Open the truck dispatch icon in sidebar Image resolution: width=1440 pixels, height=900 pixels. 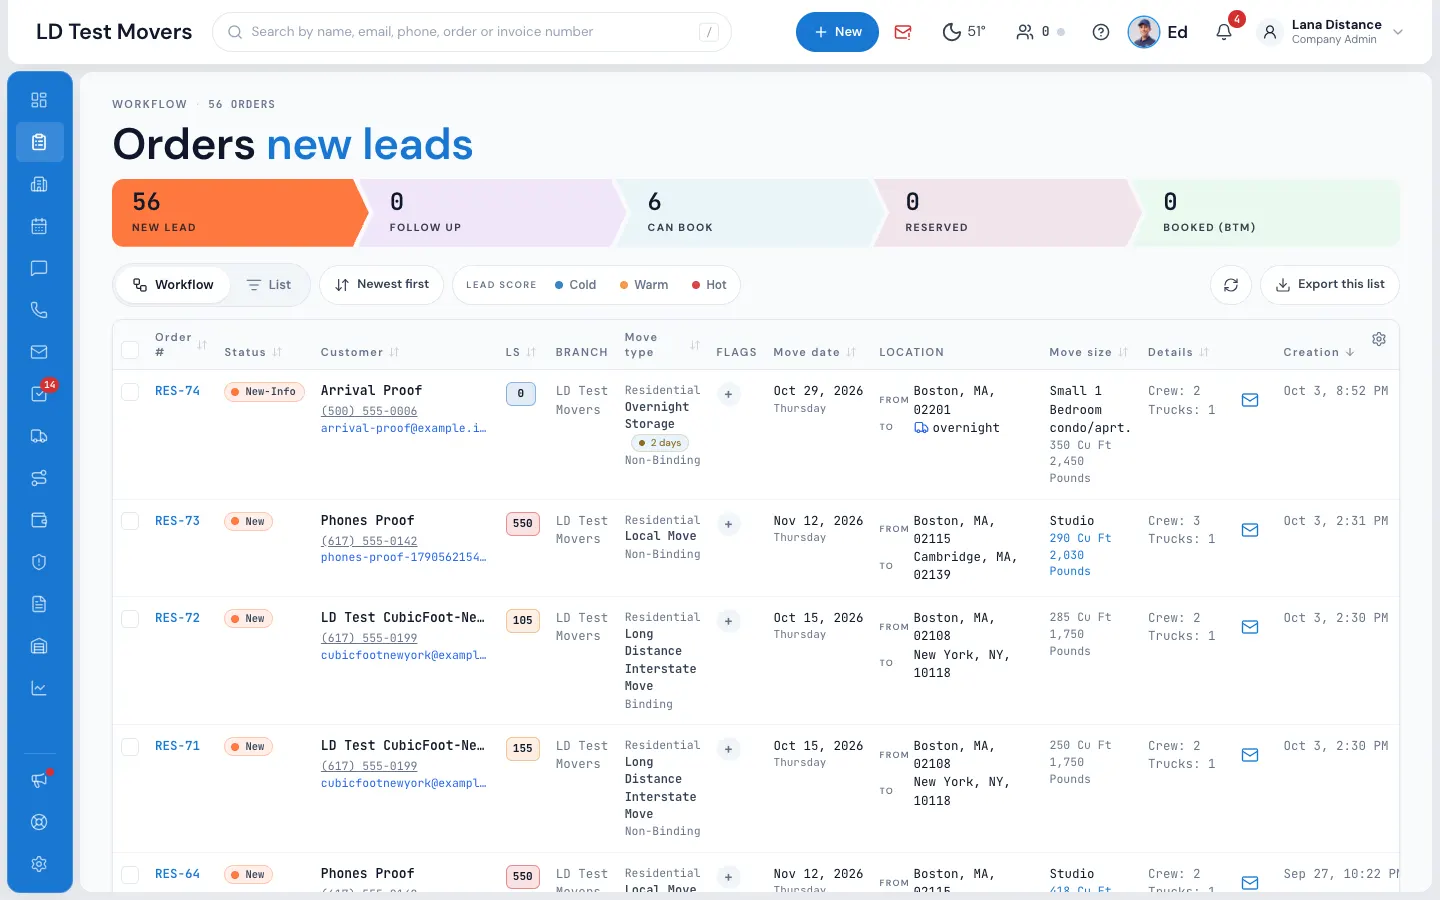[x=39, y=436]
